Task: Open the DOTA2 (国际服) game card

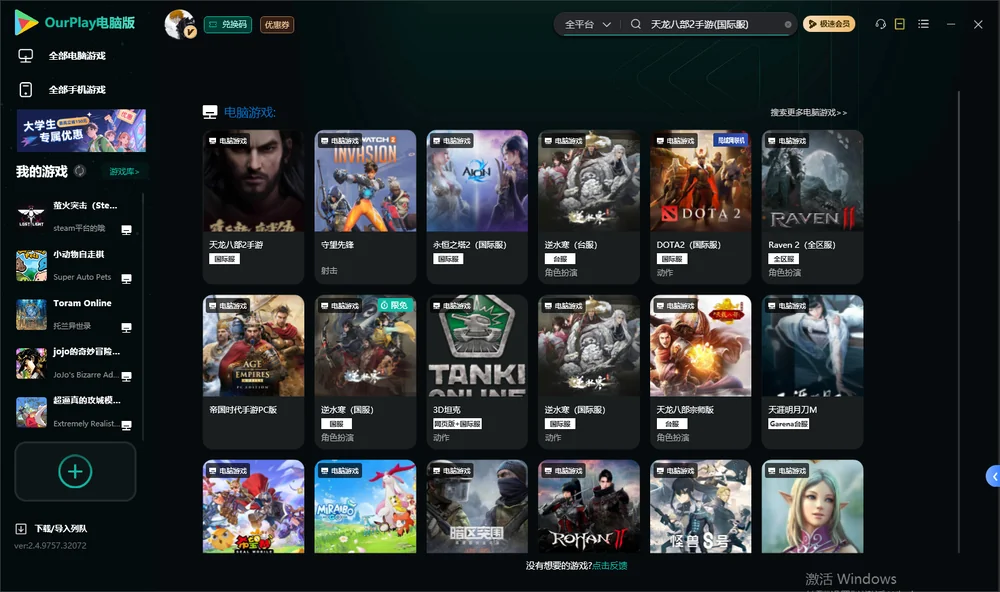Action: point(701,207)
